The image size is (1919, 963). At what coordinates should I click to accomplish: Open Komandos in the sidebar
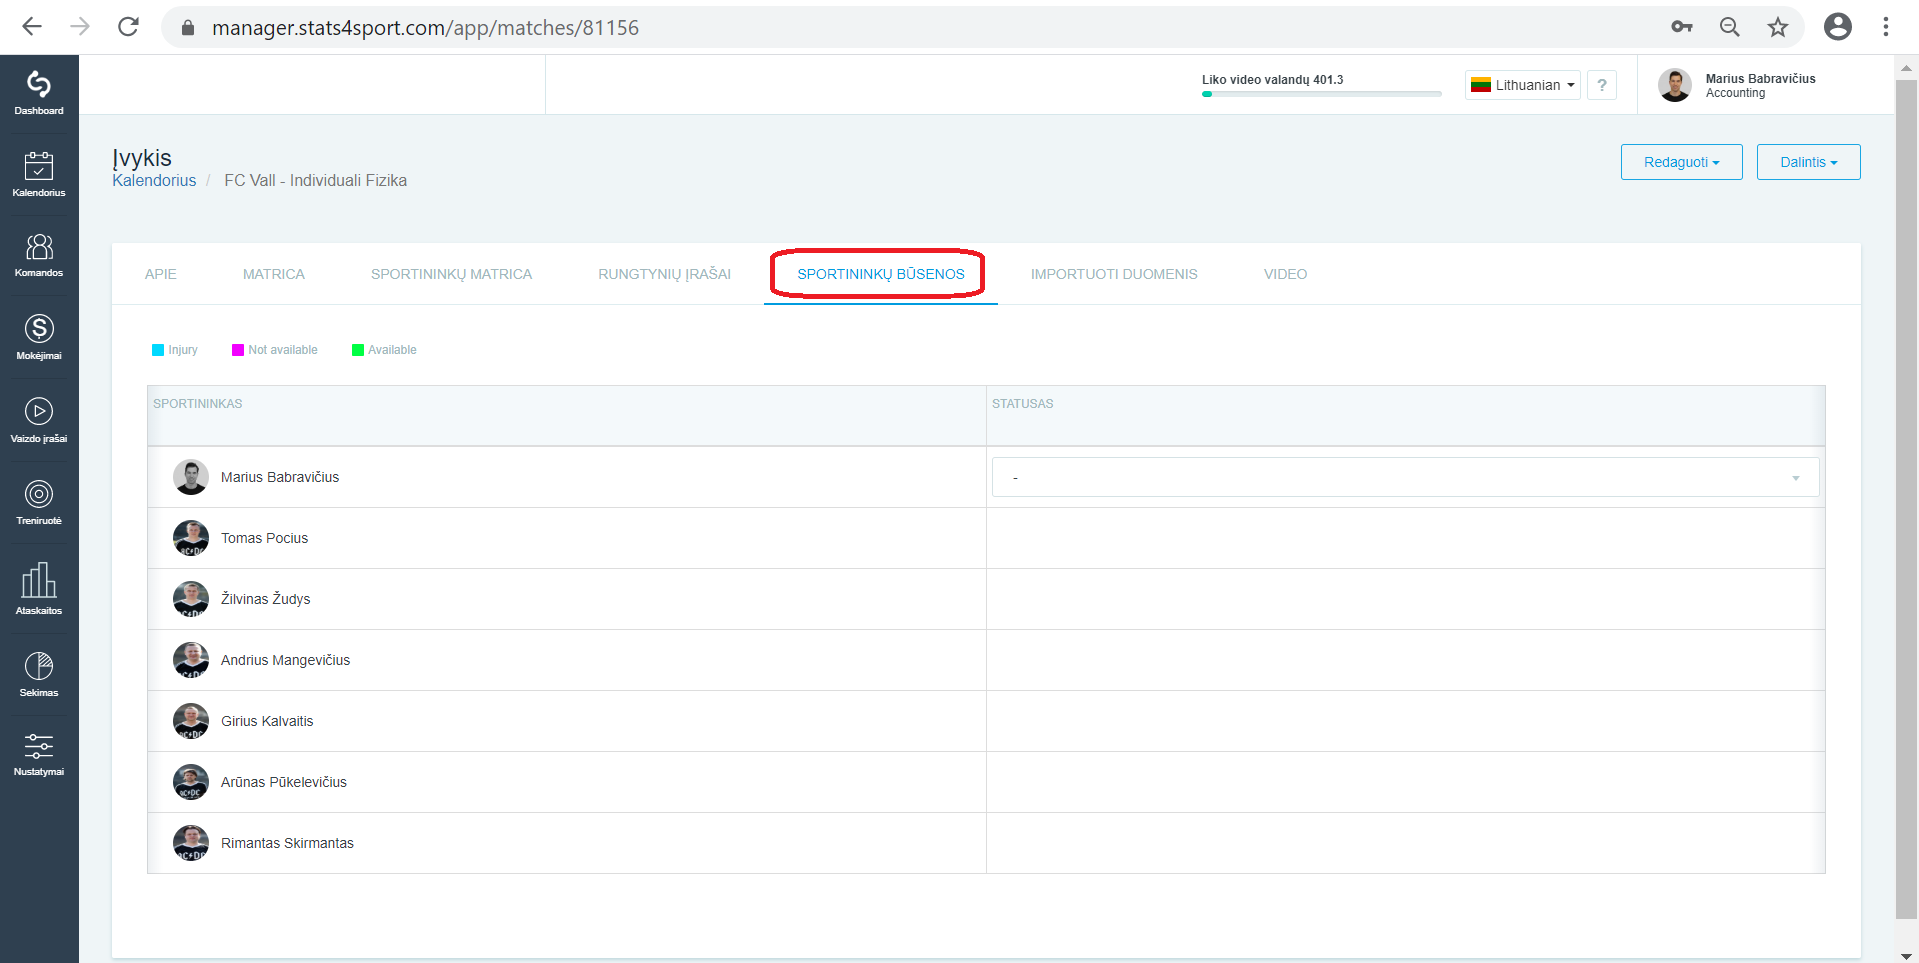pos(39,255)
